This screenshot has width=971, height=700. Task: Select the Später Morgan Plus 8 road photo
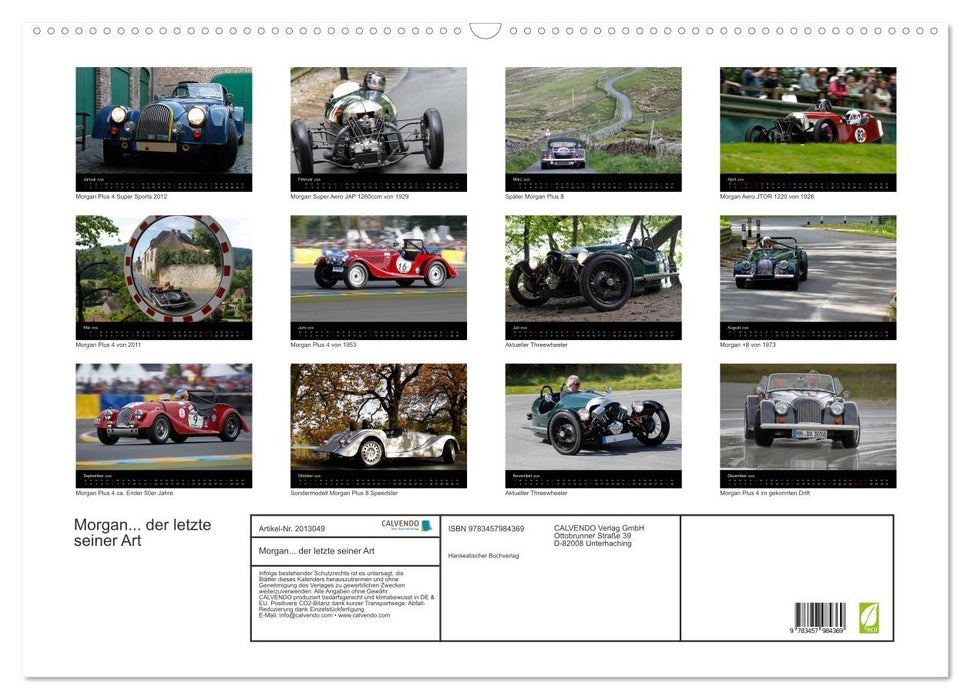click(x=593, y=121)
